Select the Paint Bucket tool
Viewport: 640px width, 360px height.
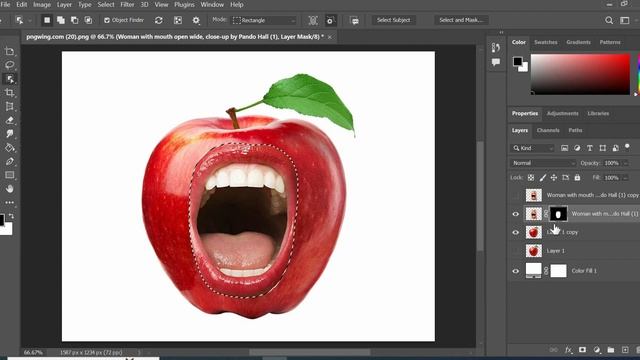click(9, 148)
